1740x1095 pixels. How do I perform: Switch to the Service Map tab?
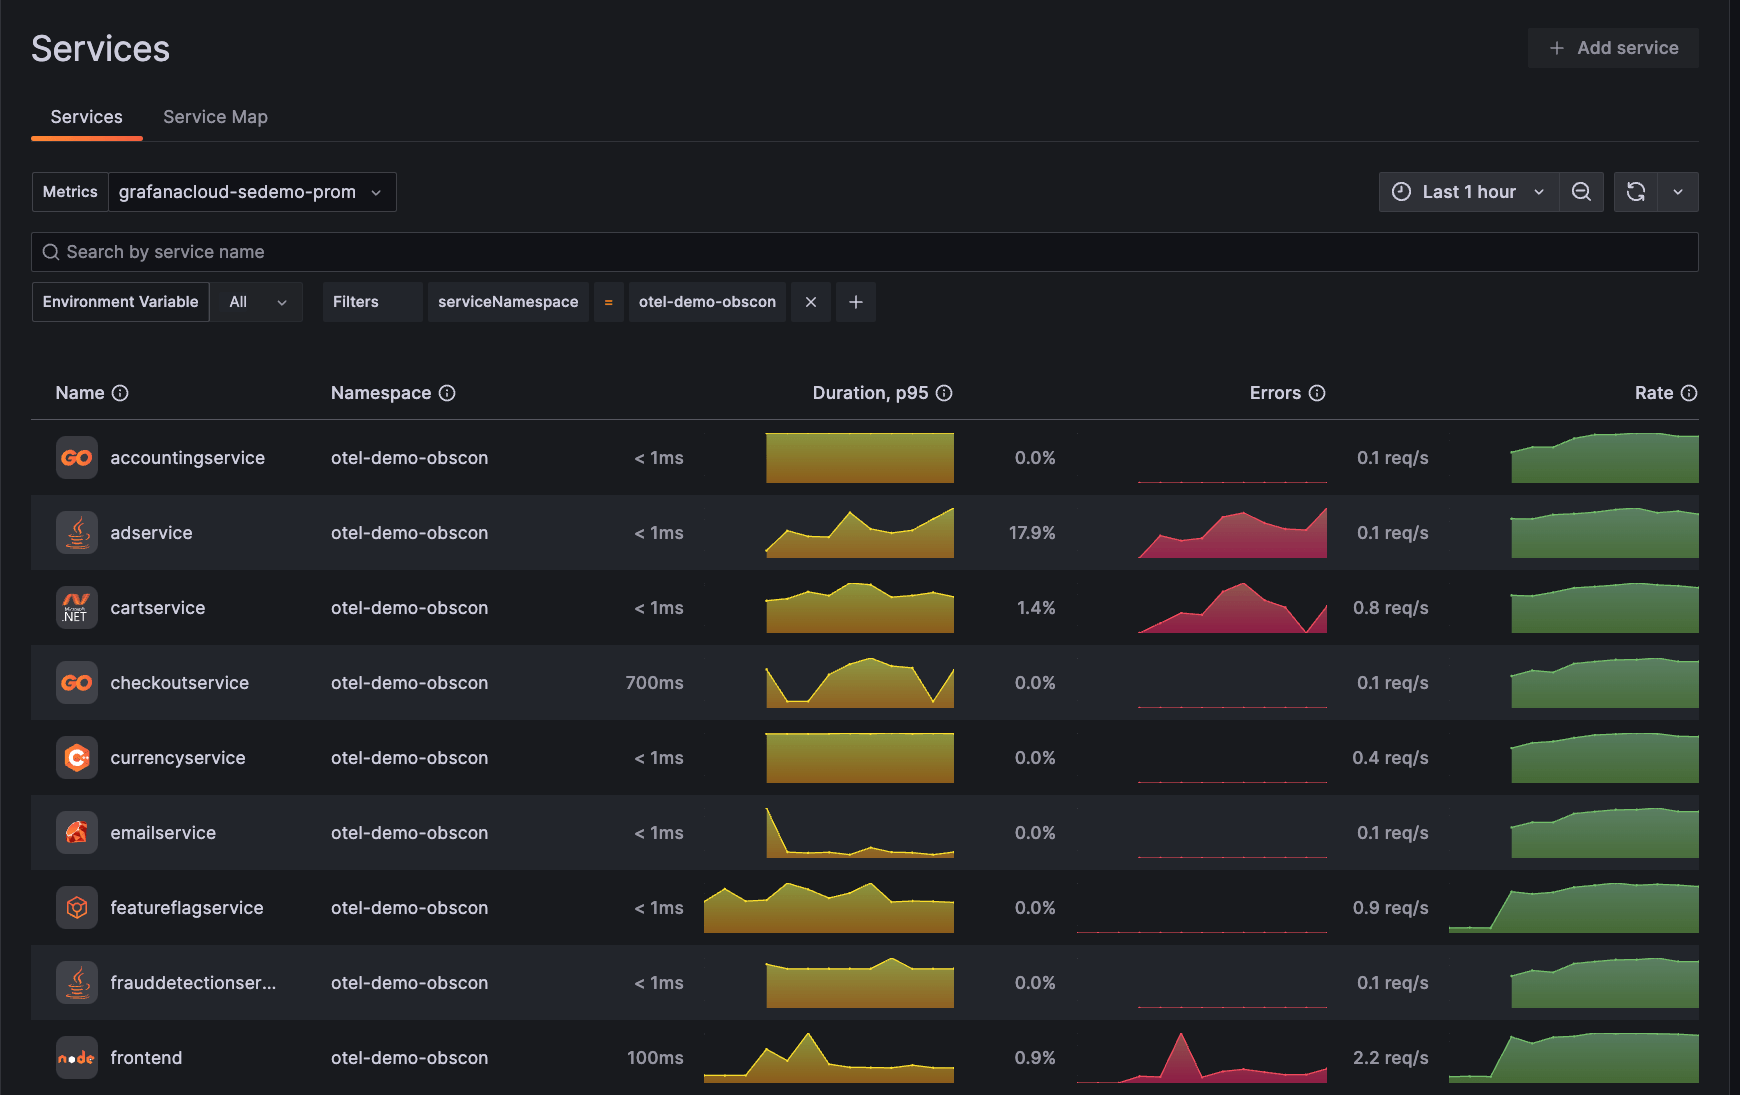215,117
